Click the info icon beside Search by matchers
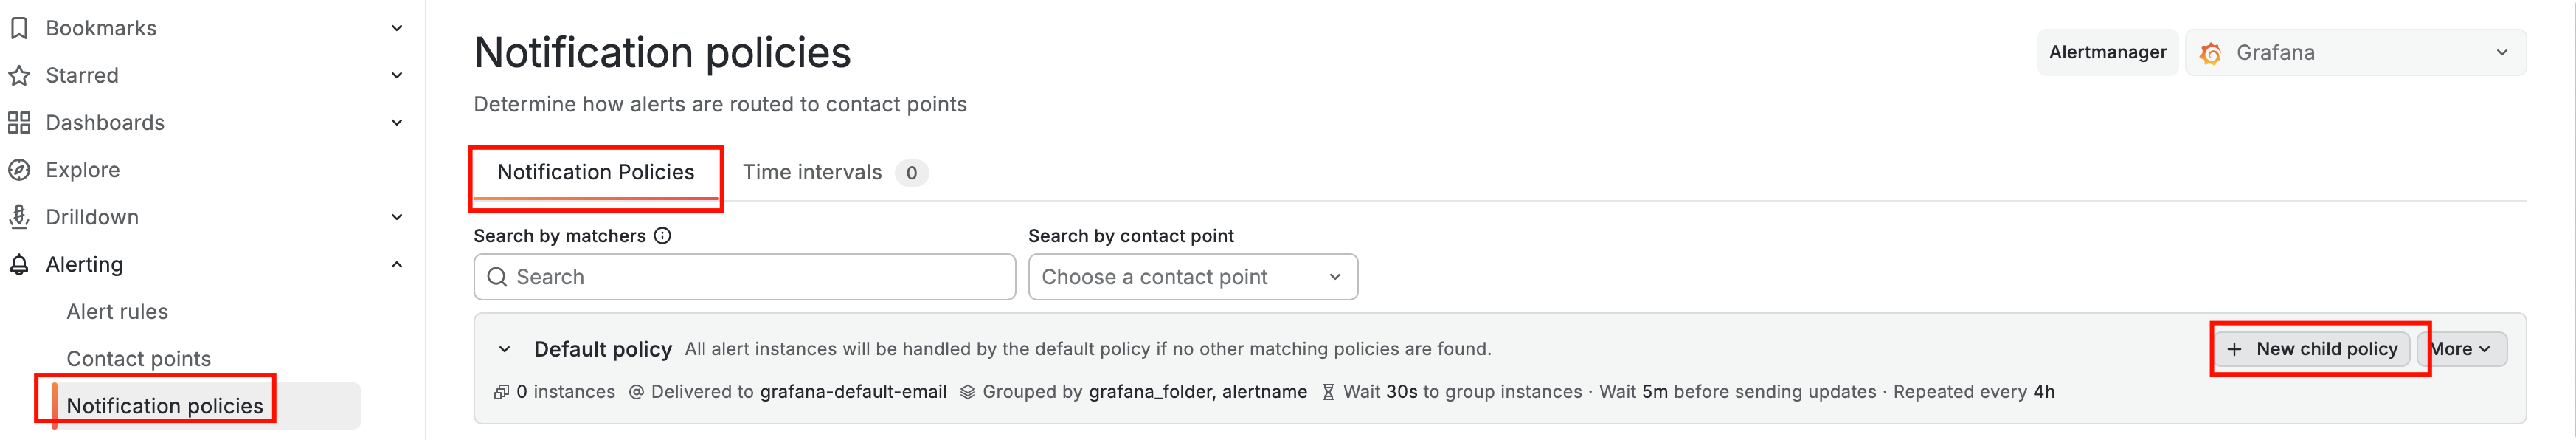The width and height of the screenshot is (2576, 440). pyautogui.click(x=662, y=236)
